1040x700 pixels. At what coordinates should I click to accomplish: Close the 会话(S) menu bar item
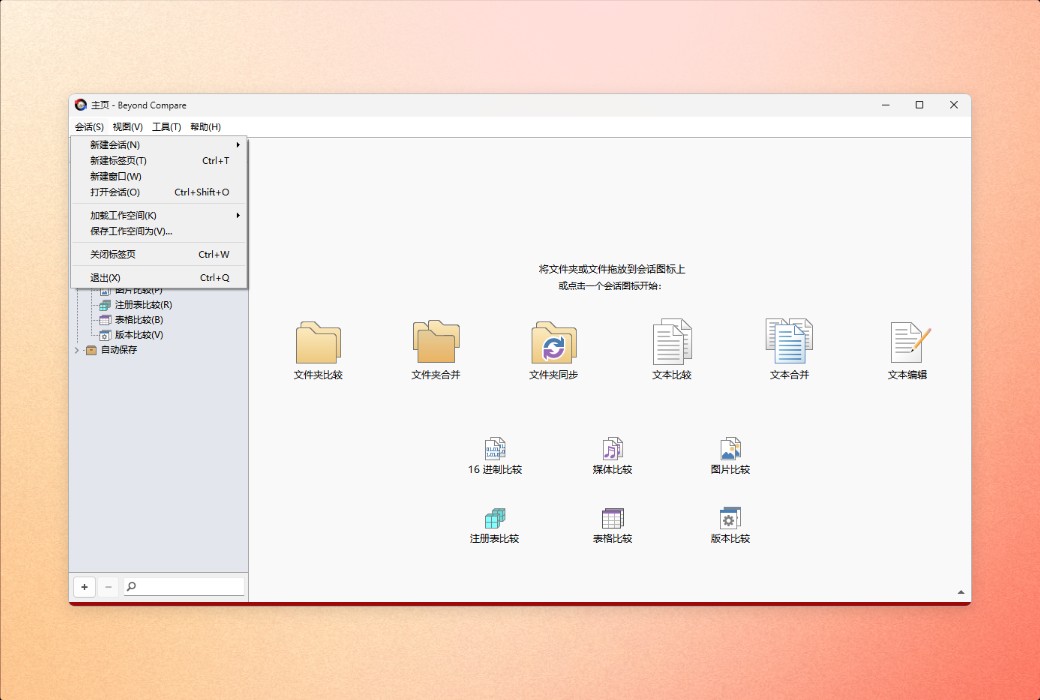pyautogui.click(x=89, y=127)
